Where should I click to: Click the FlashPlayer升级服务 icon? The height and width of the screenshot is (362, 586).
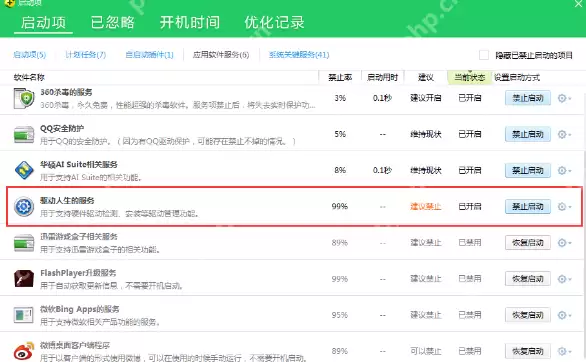pos(24,279)
